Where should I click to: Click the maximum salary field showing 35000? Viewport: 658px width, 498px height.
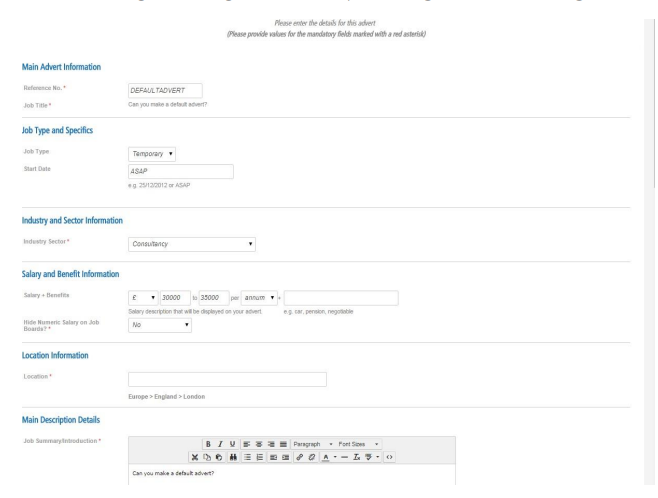point(214,298)
